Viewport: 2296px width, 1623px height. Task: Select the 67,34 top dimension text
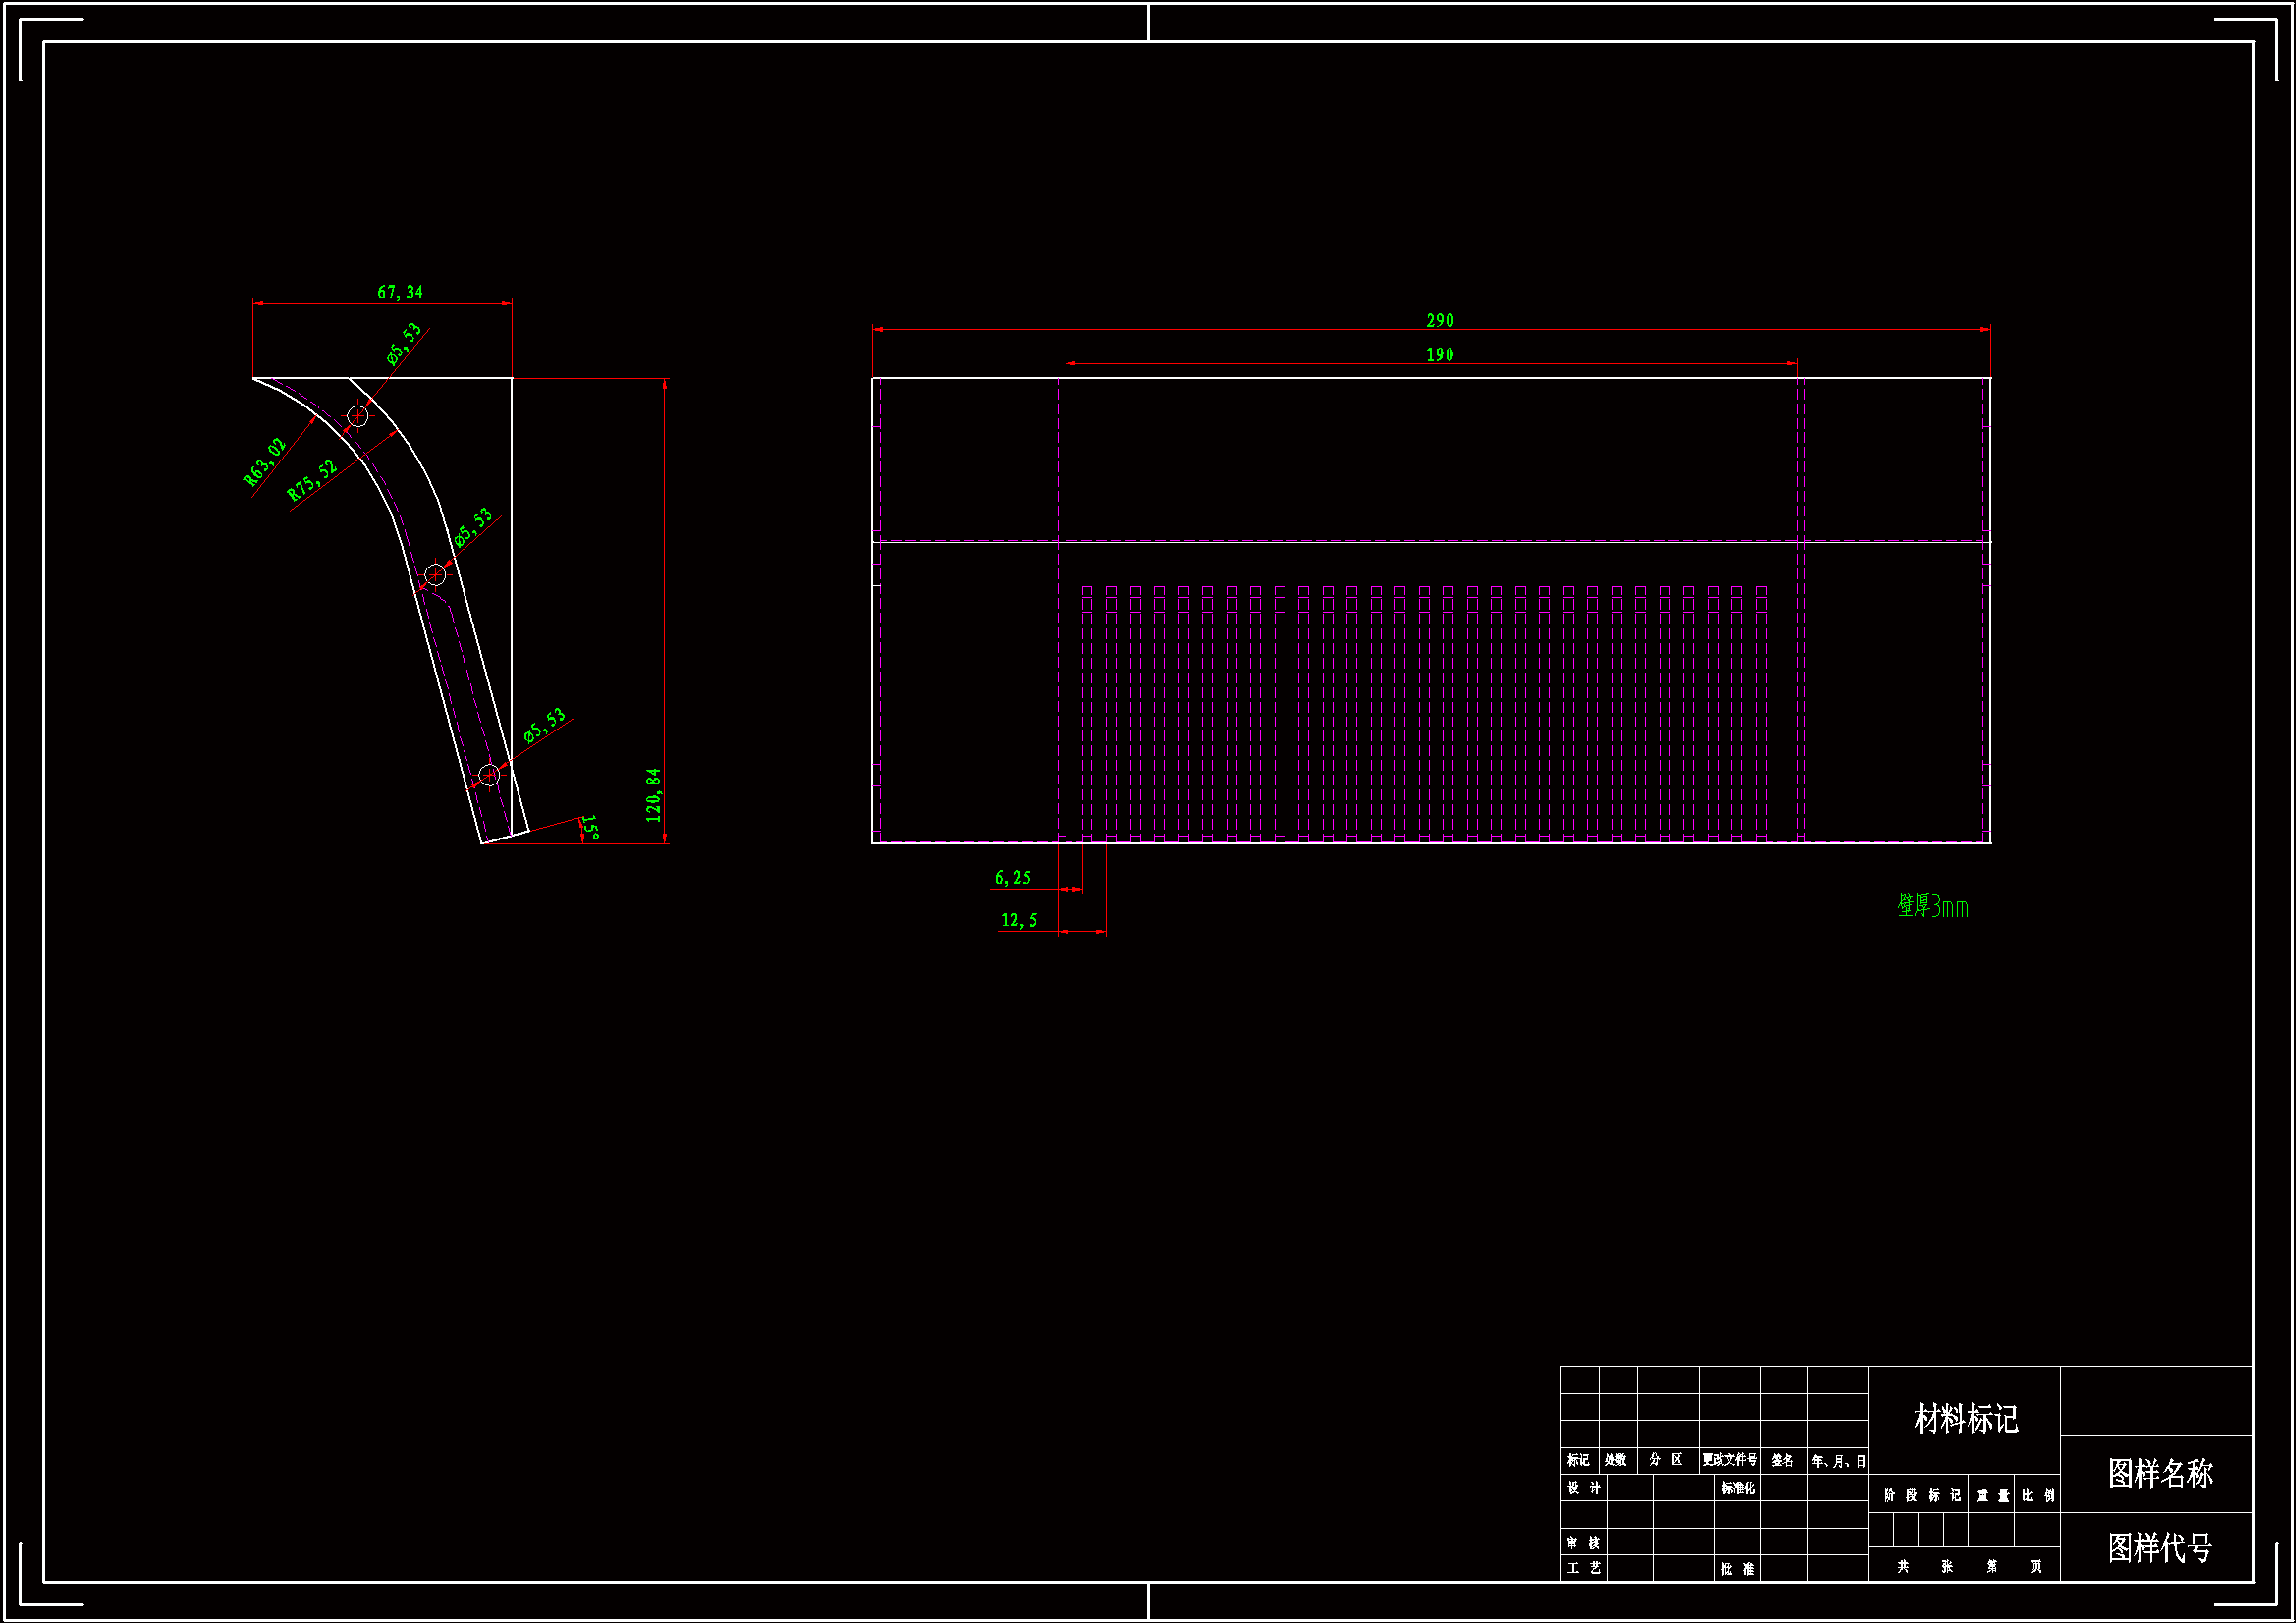399,292
